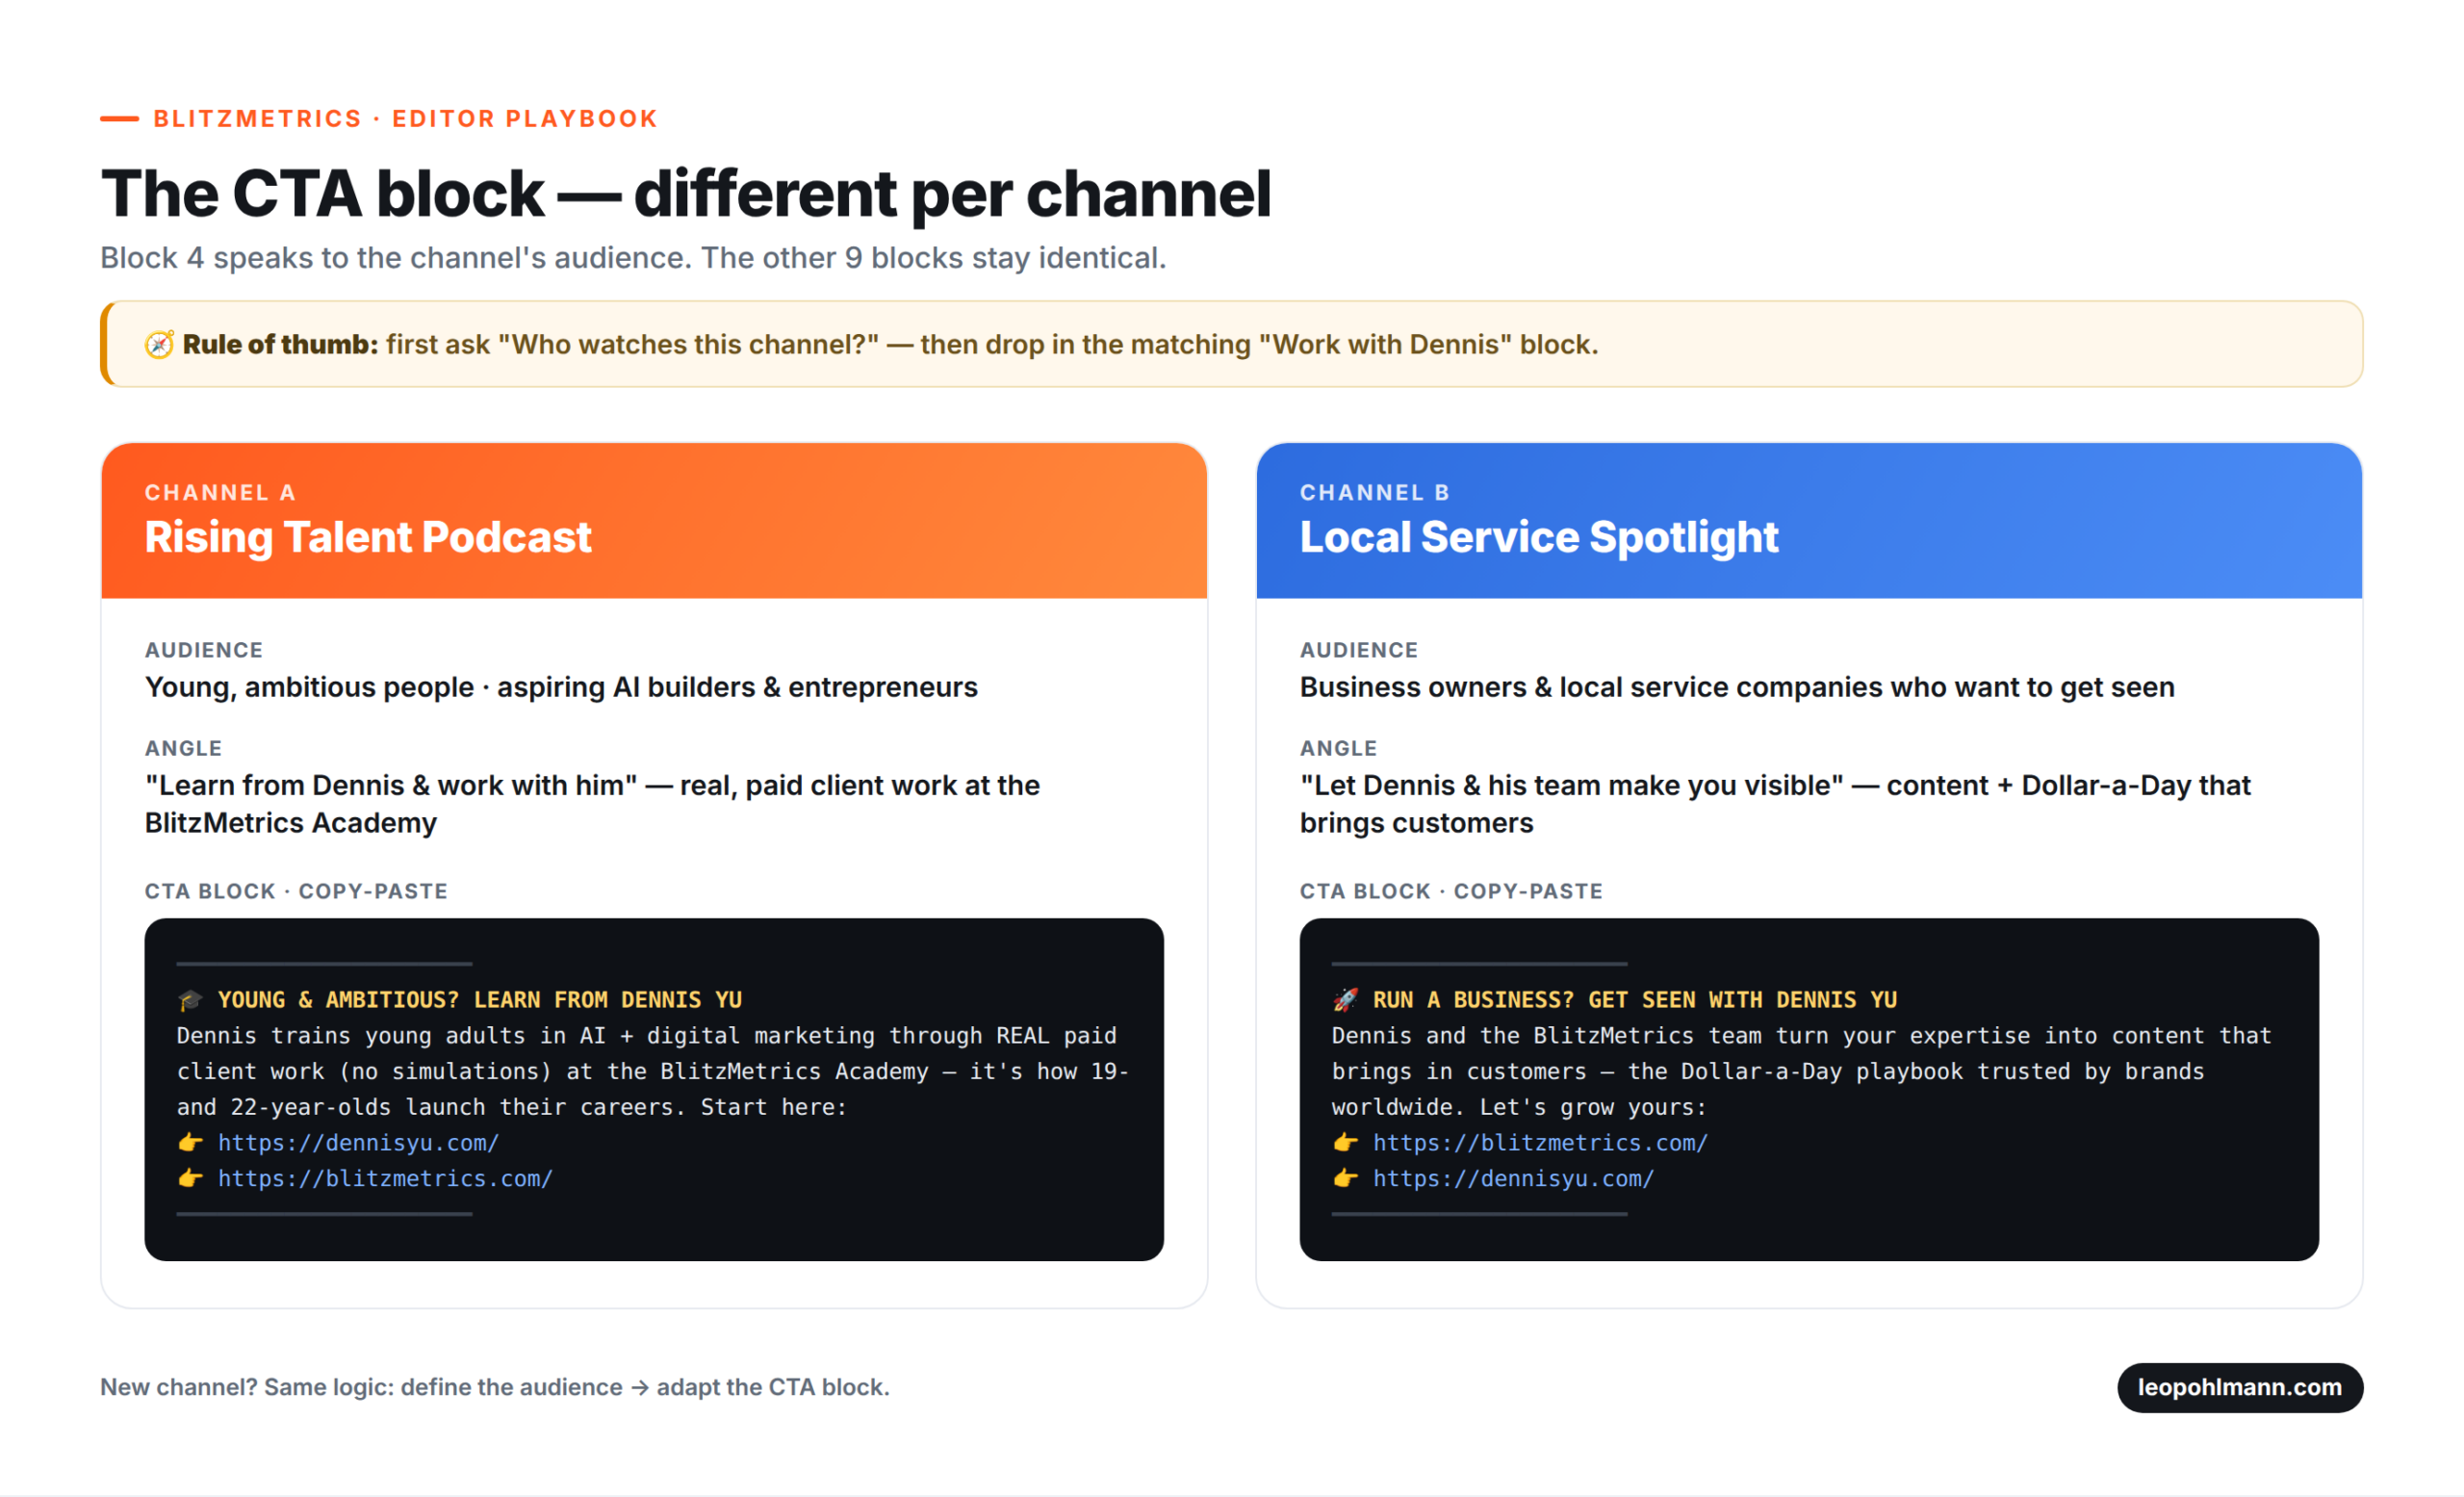
Task: Click the subtitle about Block 4 and channel audience
Action: (x=633, y=258)
